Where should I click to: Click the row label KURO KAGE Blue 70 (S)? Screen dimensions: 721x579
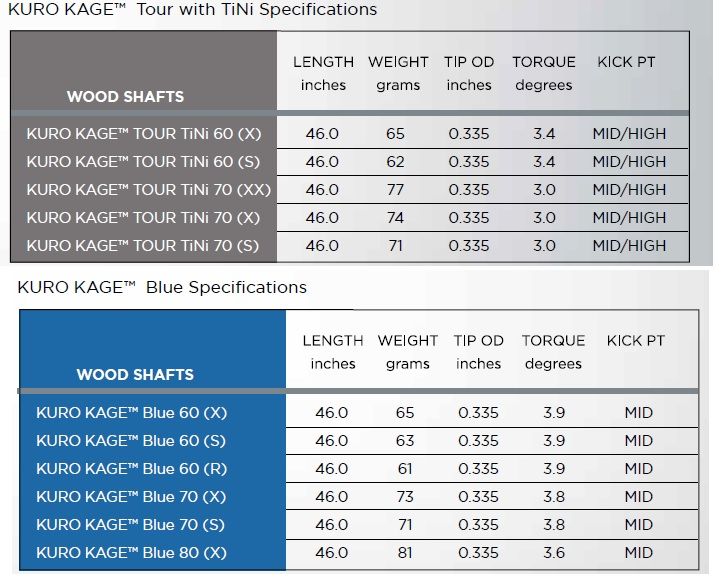point(131,525)
